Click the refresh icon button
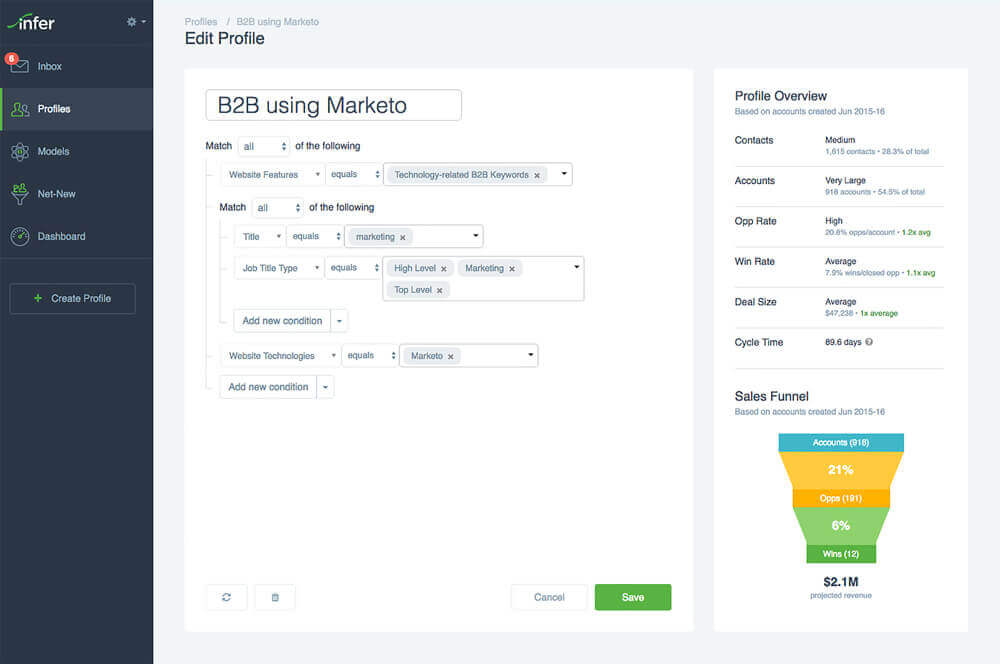This screenshot has height=664, width=1000. [226, 597]
